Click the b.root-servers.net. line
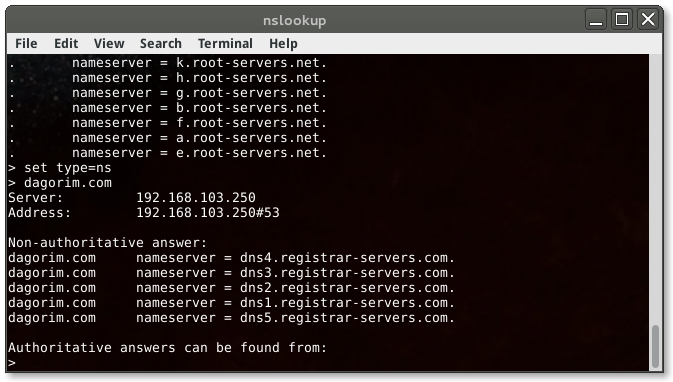The height and width of the screenshot is (382, 673). [167, 108]
